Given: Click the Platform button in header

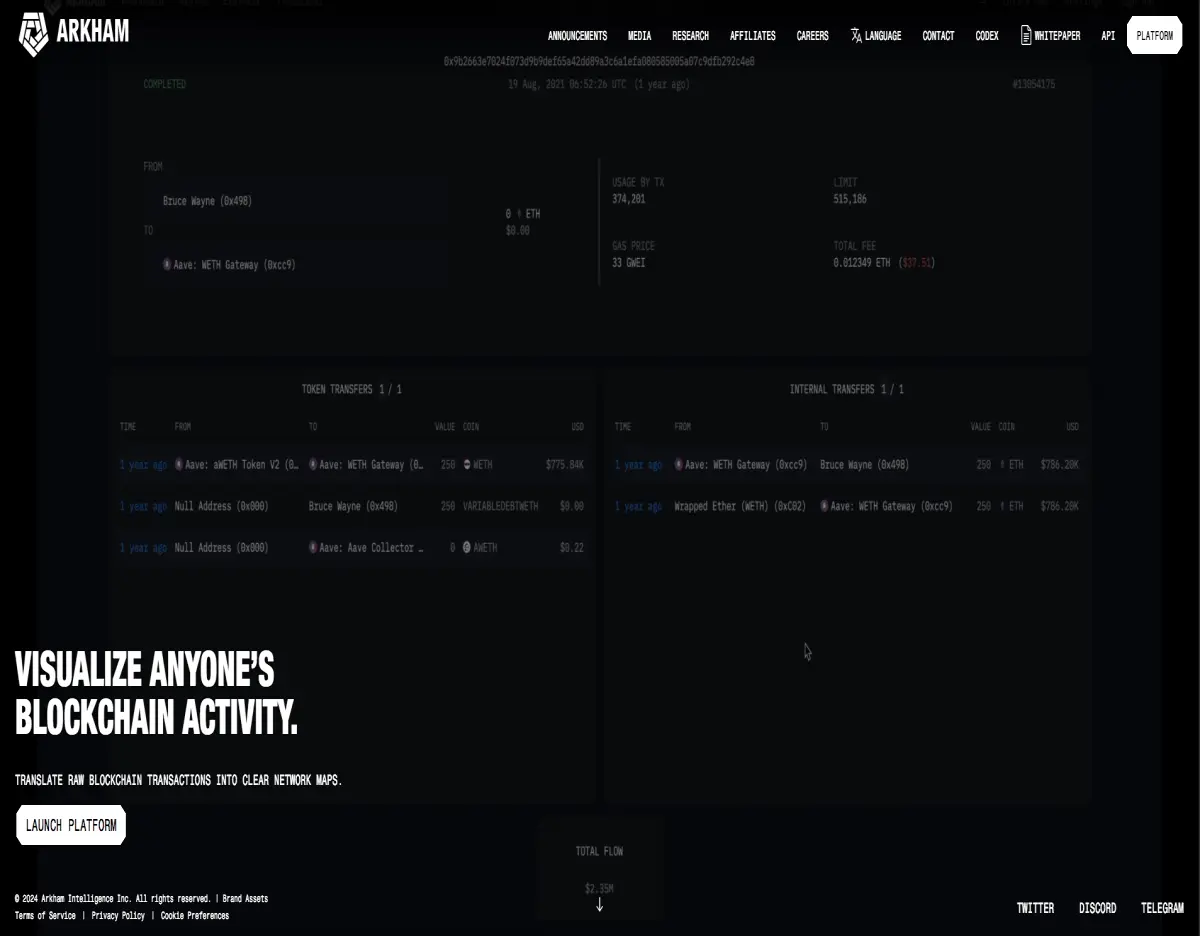Looking at the screenshot, I should tap(1154, 36).
